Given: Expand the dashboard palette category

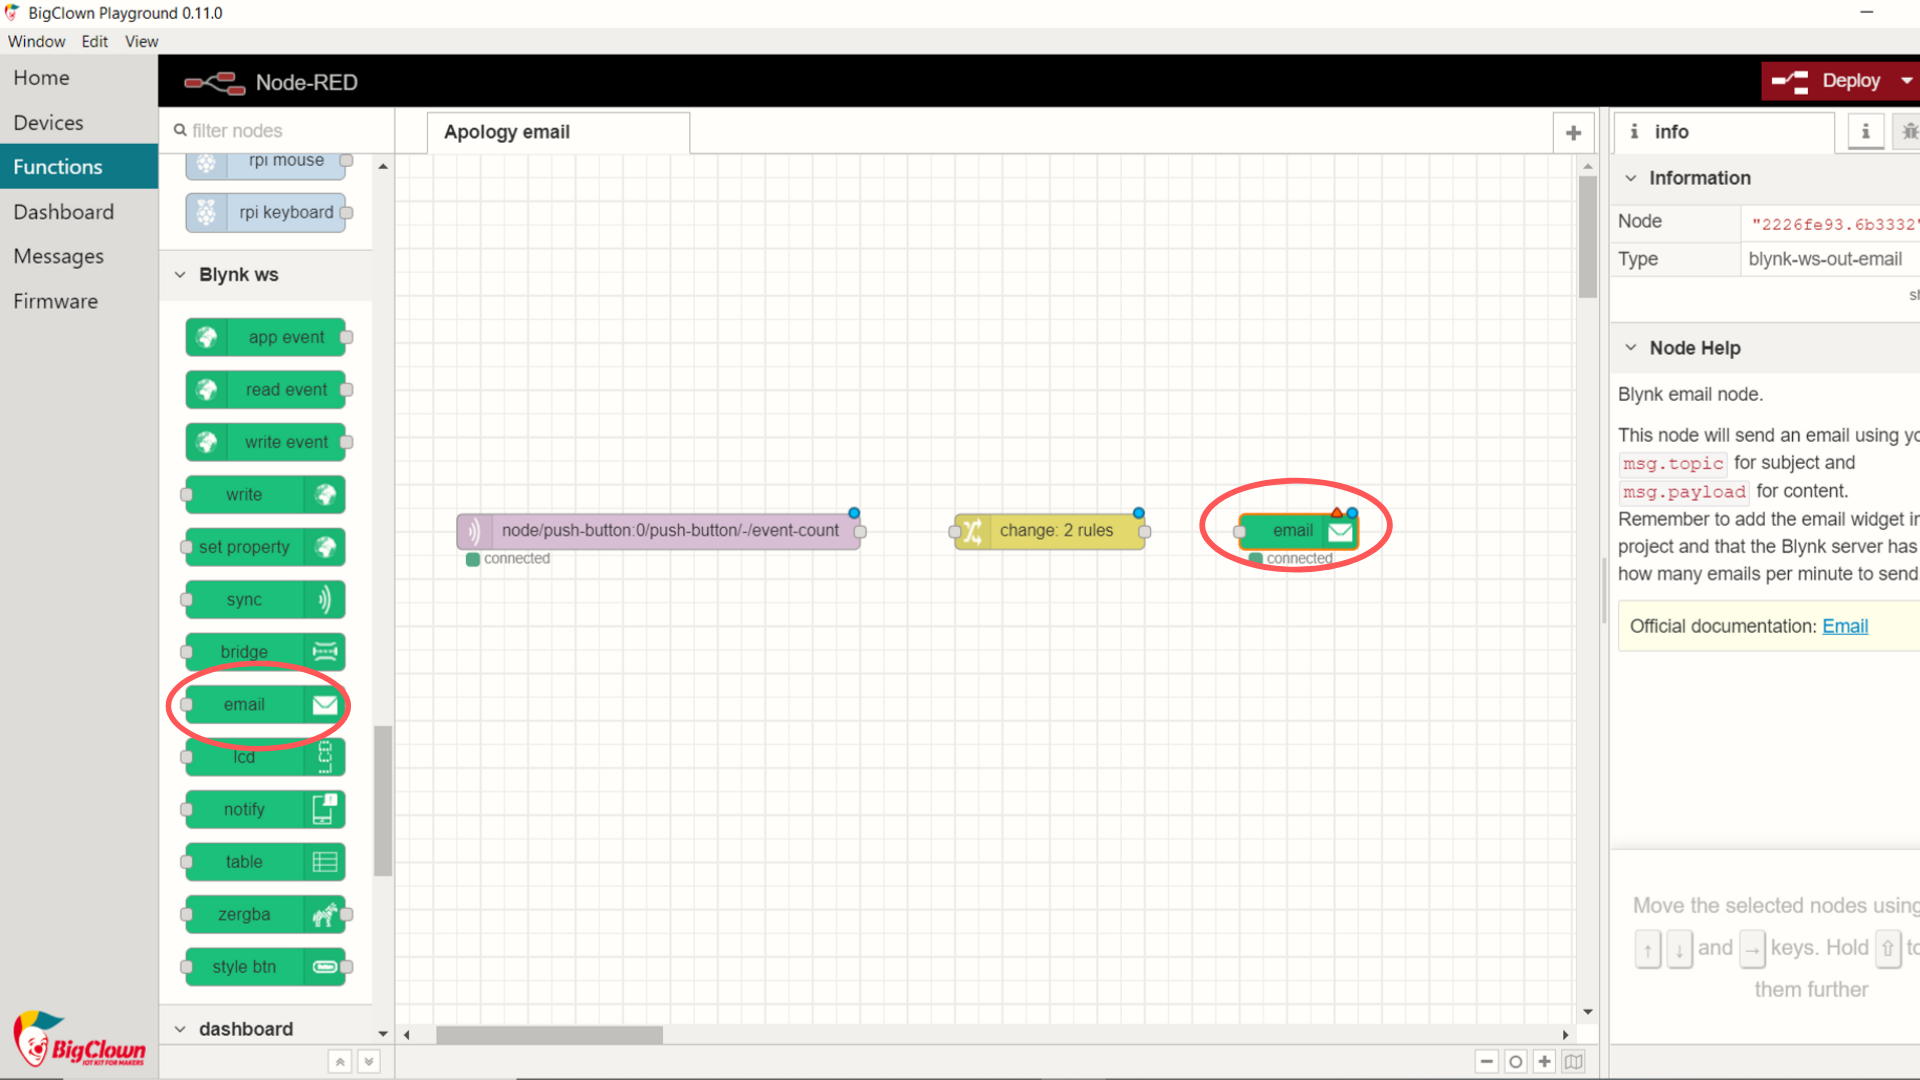Looking at the screenshot, I should [265, 1029].
